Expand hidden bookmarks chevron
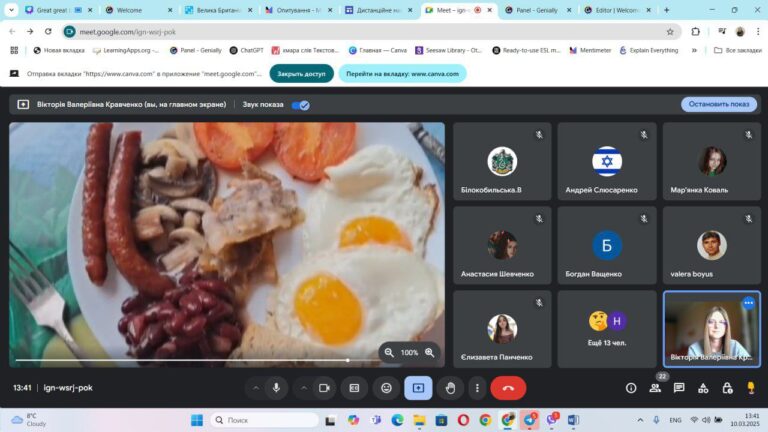This screenshot has width=768, height=432. pos(694,50)
